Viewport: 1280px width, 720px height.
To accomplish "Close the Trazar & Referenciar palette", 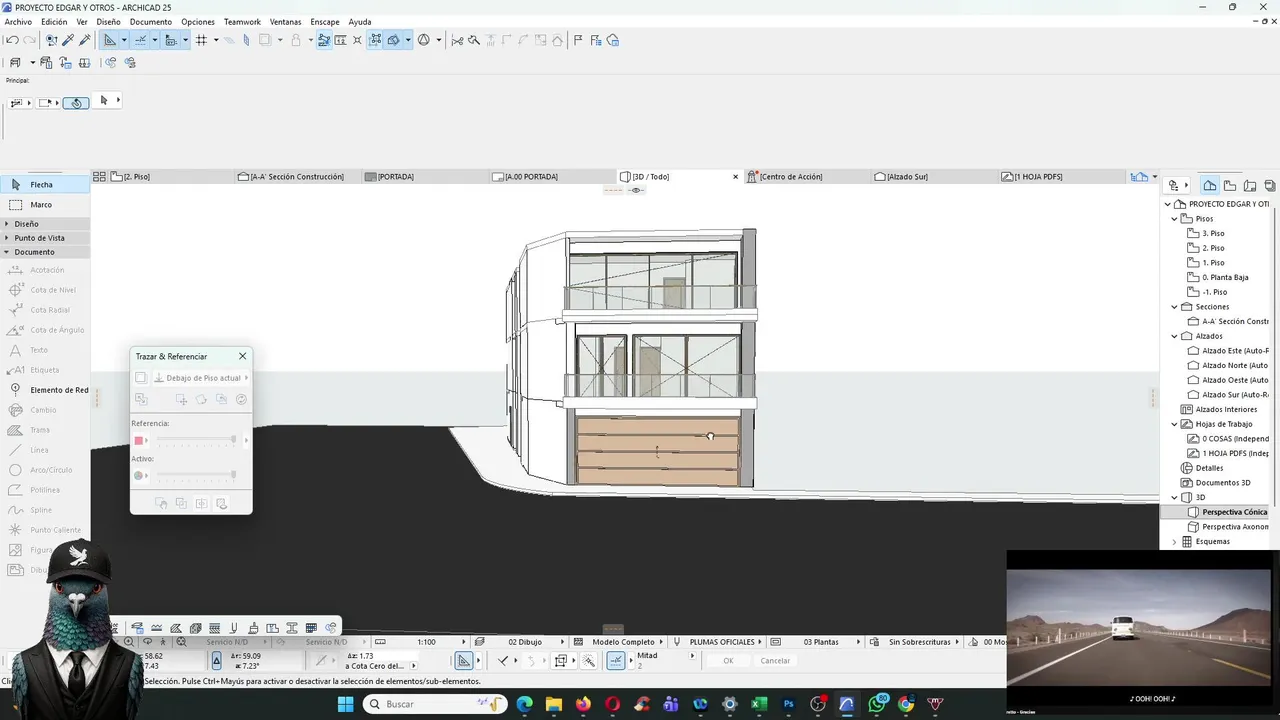I will point(242,356).
